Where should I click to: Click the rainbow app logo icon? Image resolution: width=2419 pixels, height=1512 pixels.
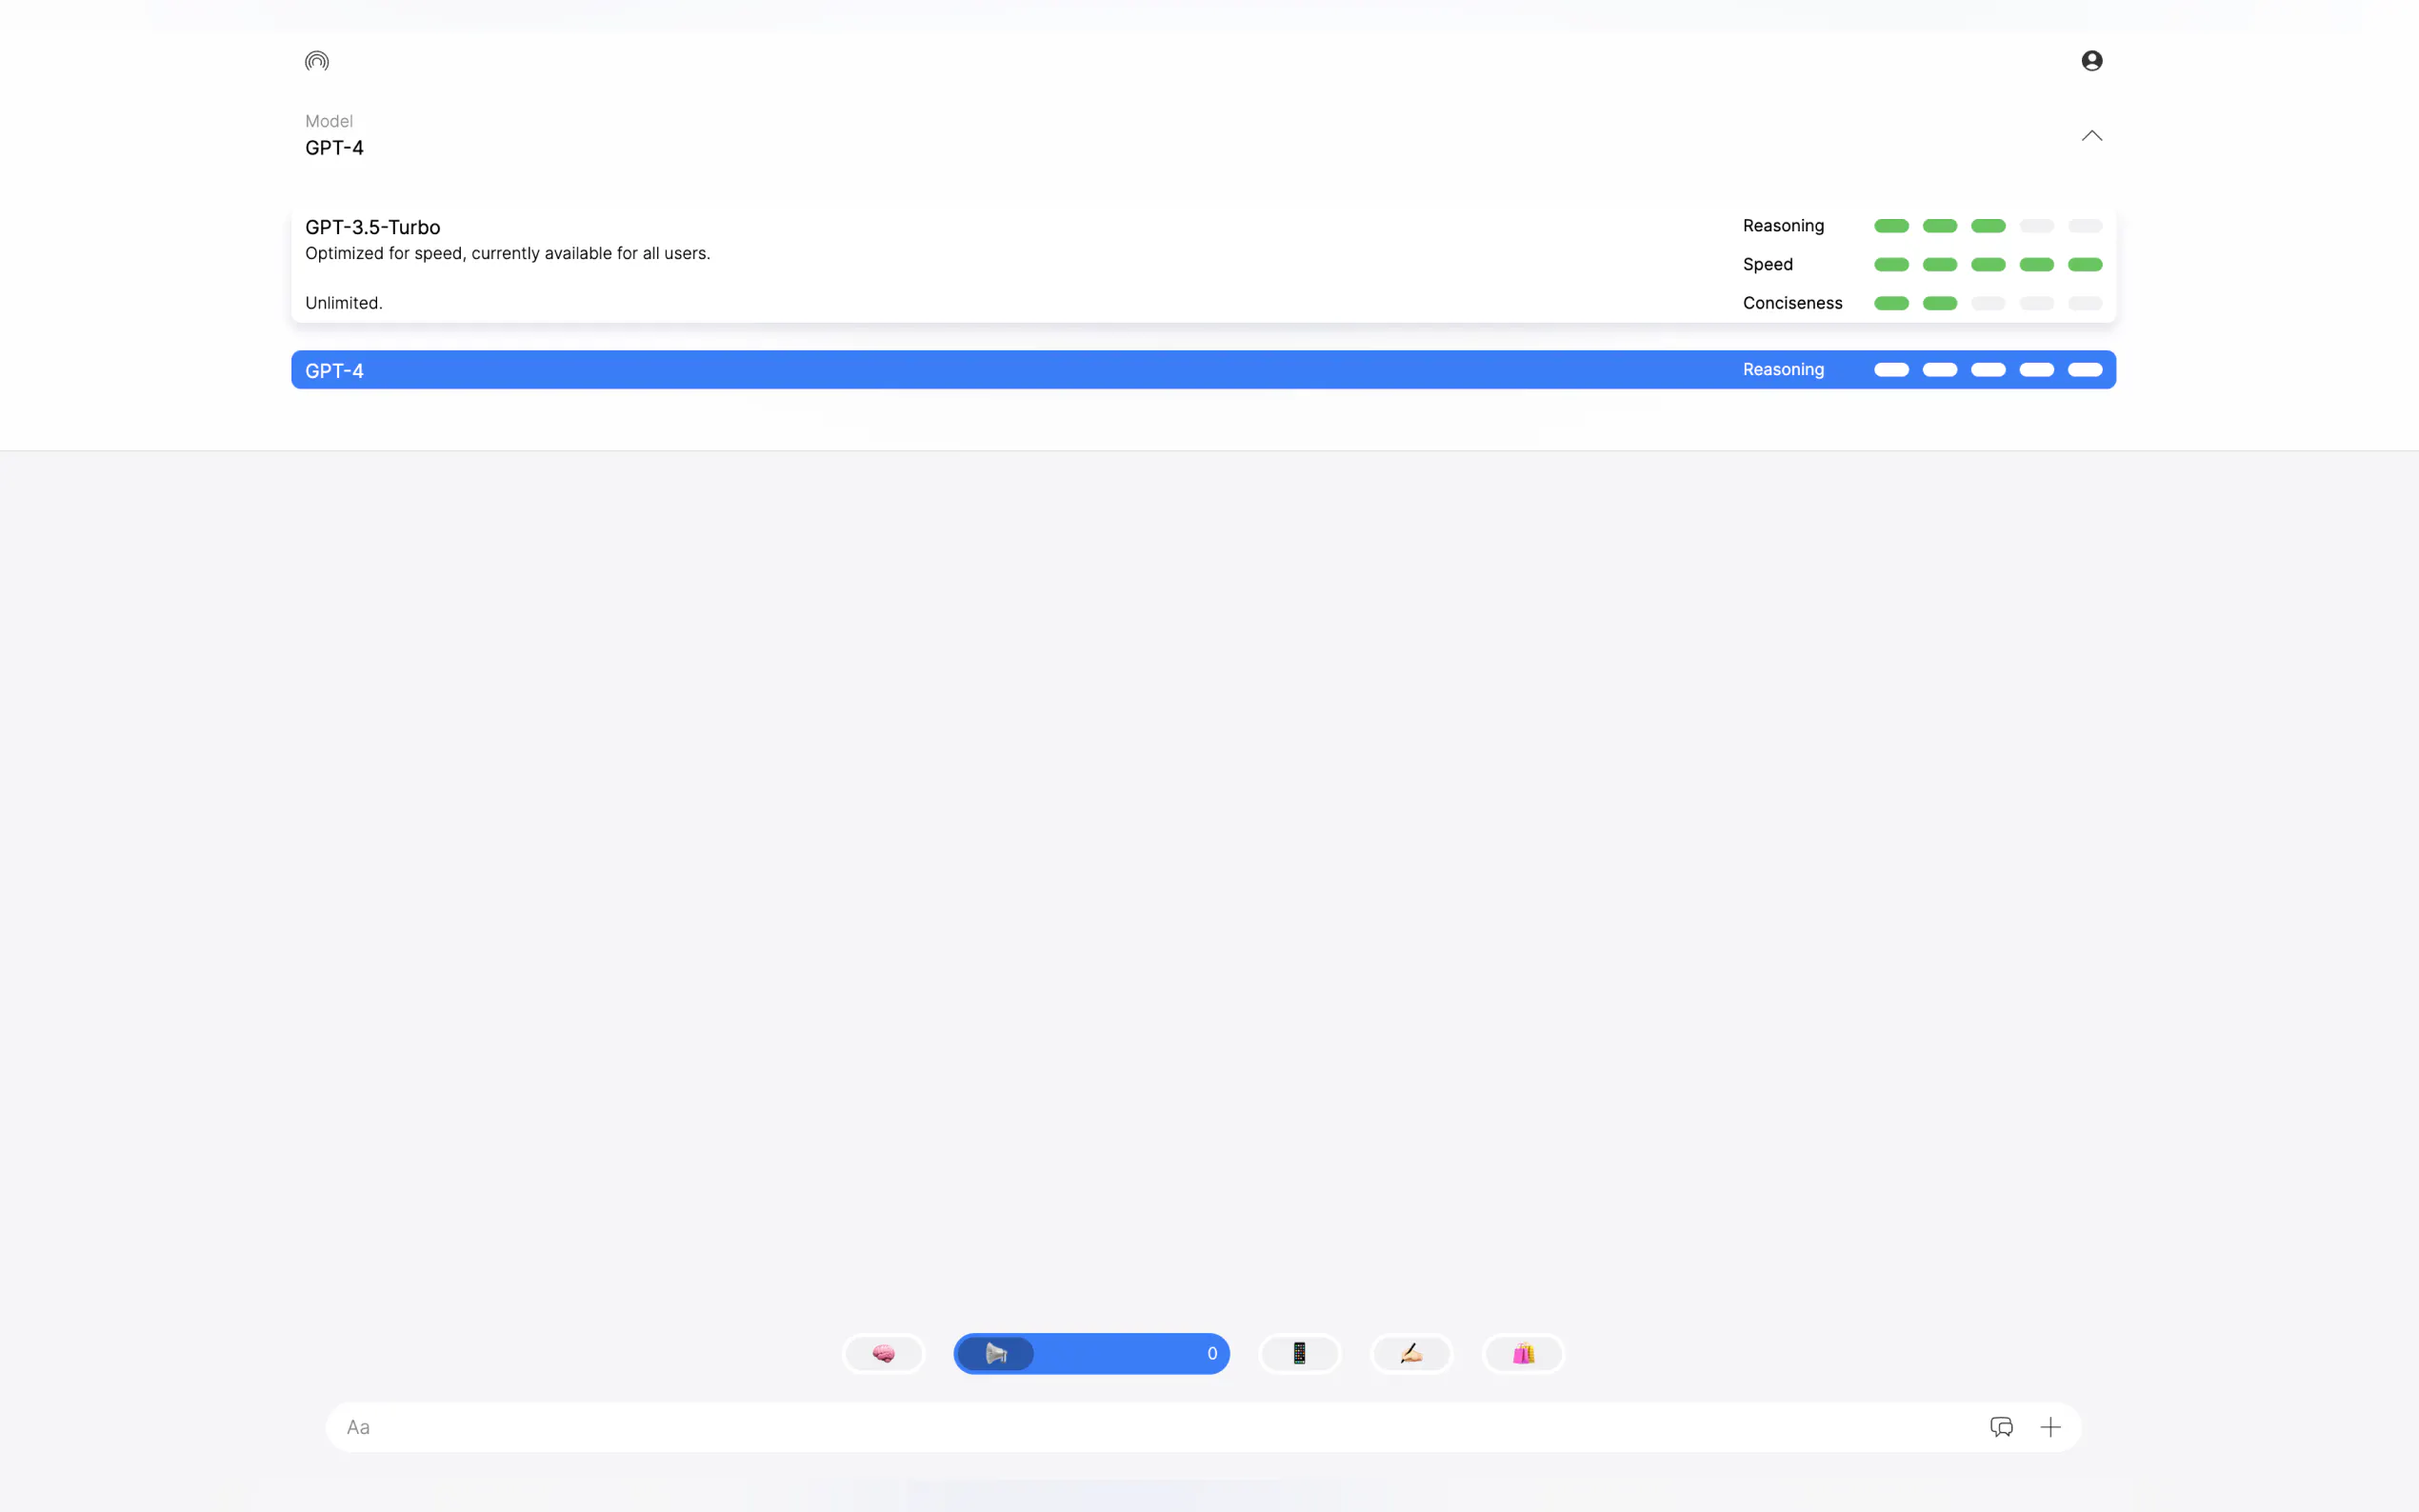coord(317,62)
